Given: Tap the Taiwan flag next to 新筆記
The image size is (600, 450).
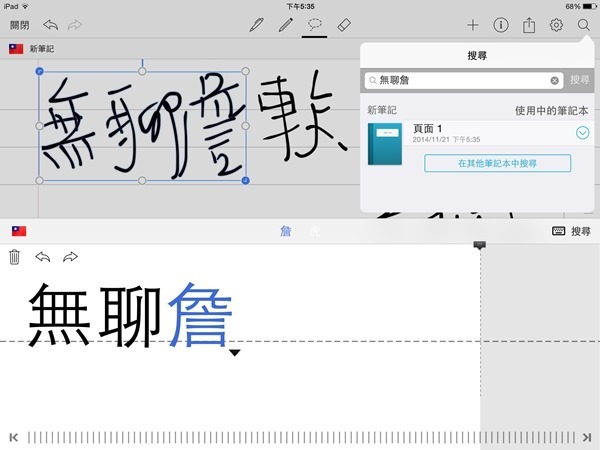Looking at the screenshot, I should pos(16,49).
